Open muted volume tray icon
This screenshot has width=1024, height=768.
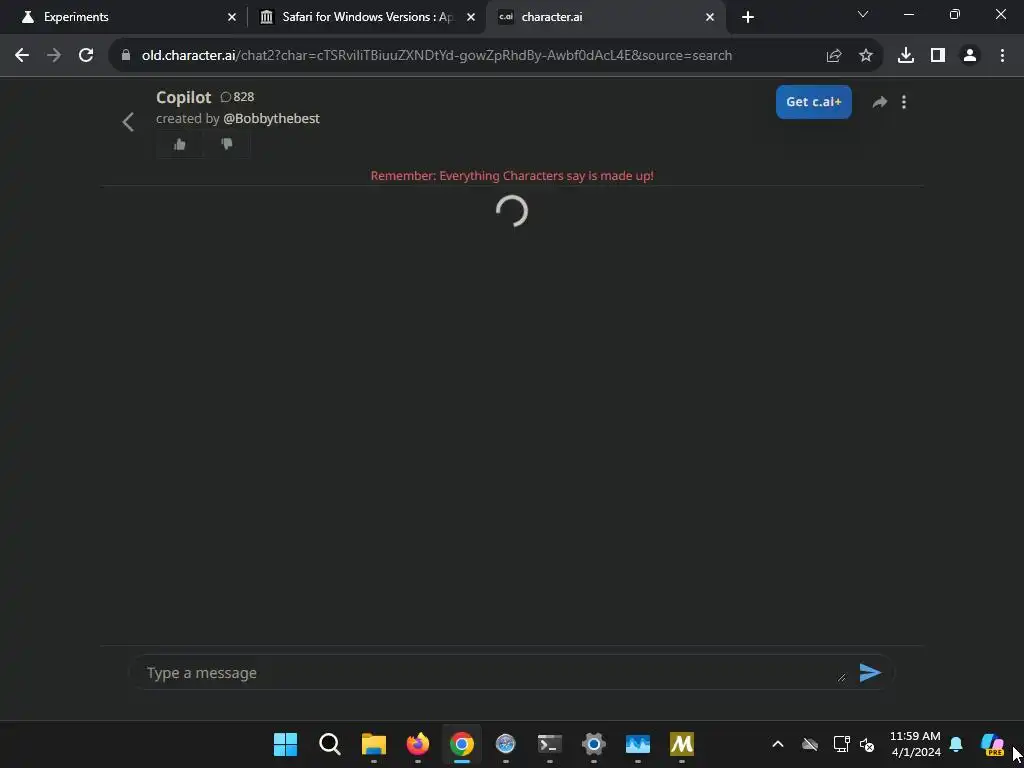coord(867,744)
